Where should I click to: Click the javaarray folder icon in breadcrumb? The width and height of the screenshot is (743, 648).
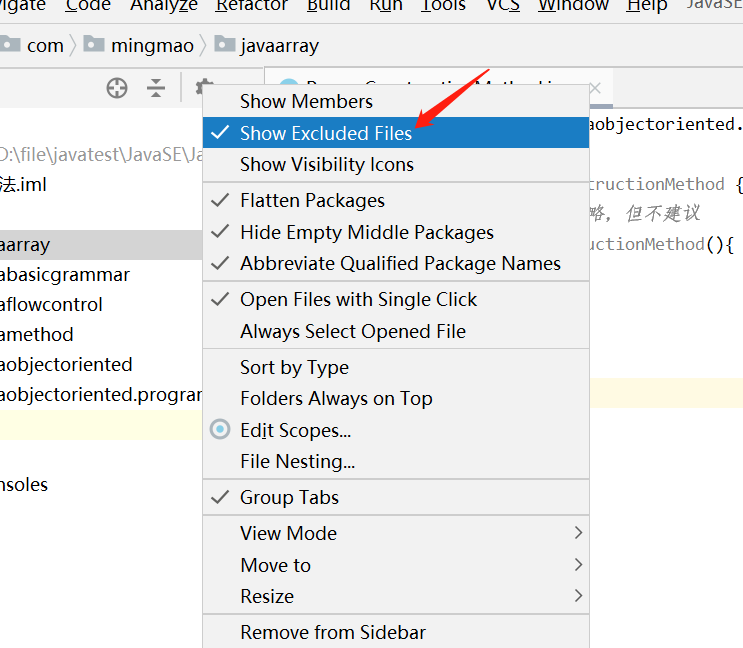tap(224, 45)
